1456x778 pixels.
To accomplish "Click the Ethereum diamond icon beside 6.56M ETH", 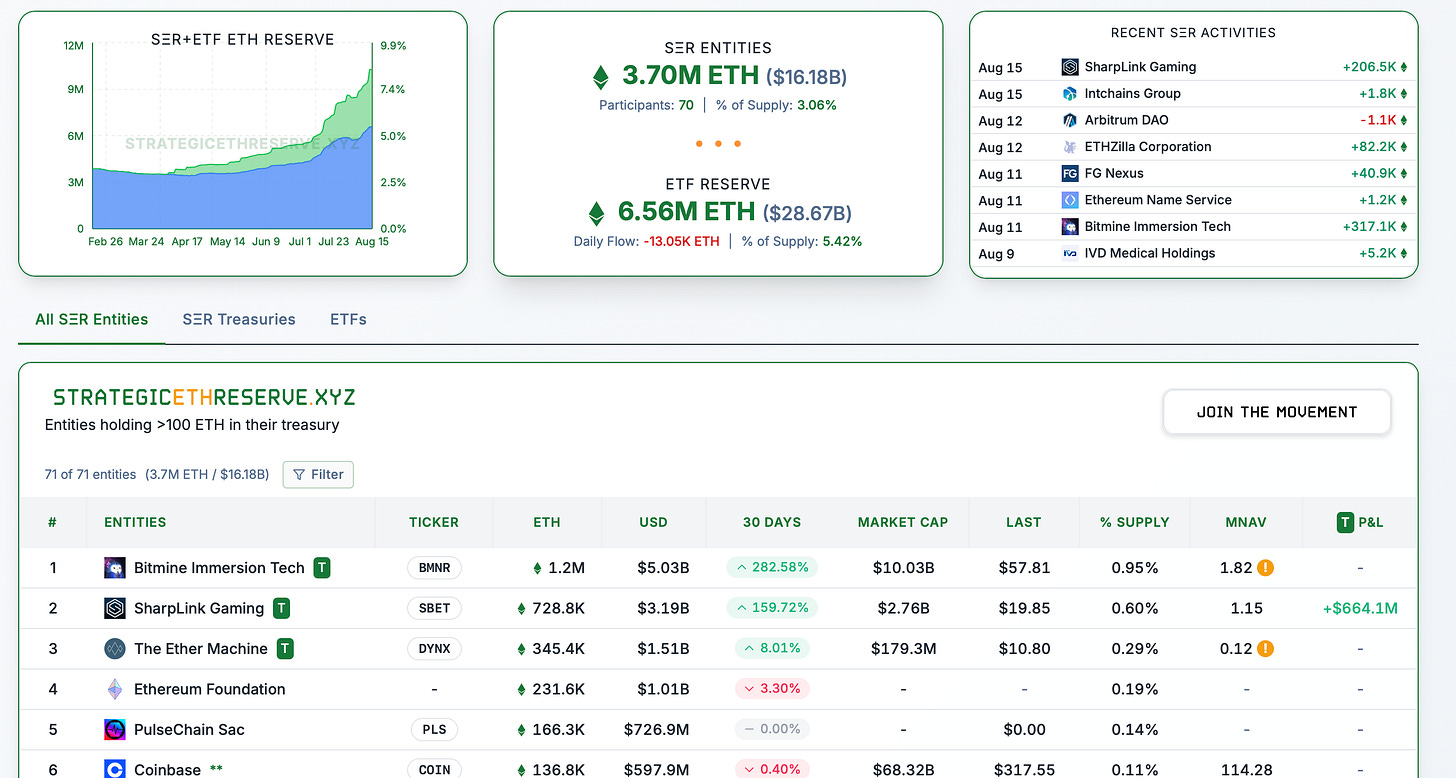I will [597, 213].
